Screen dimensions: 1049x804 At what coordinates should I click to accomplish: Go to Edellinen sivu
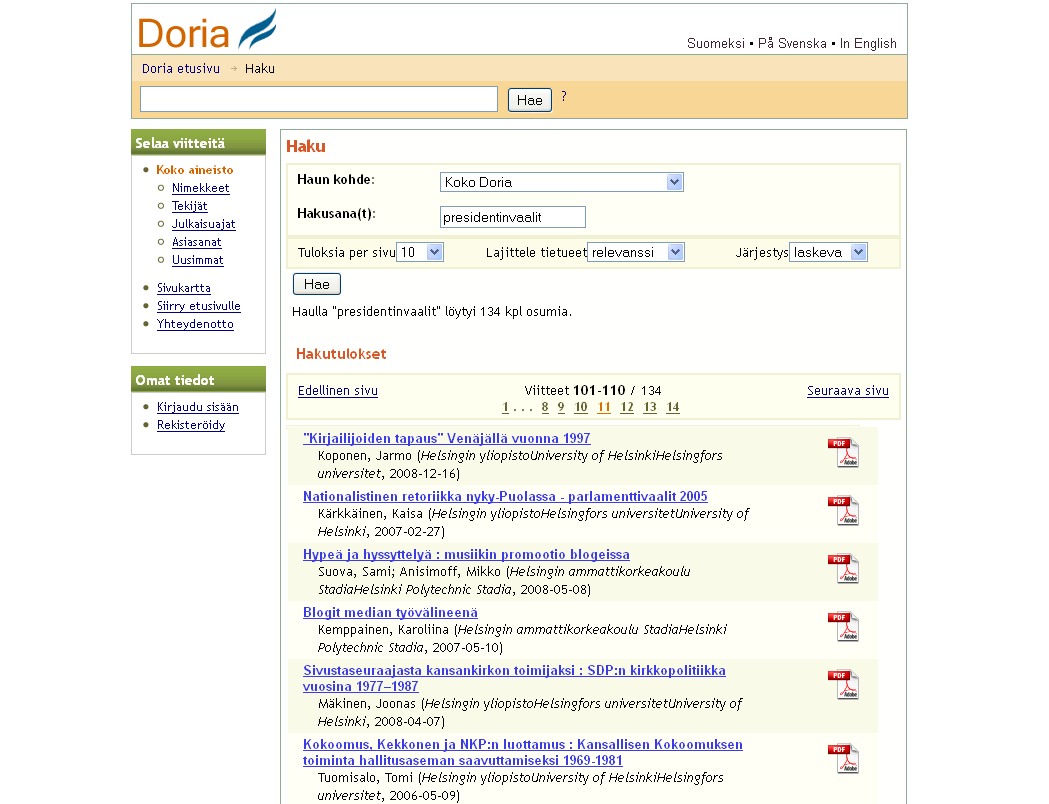337,391
